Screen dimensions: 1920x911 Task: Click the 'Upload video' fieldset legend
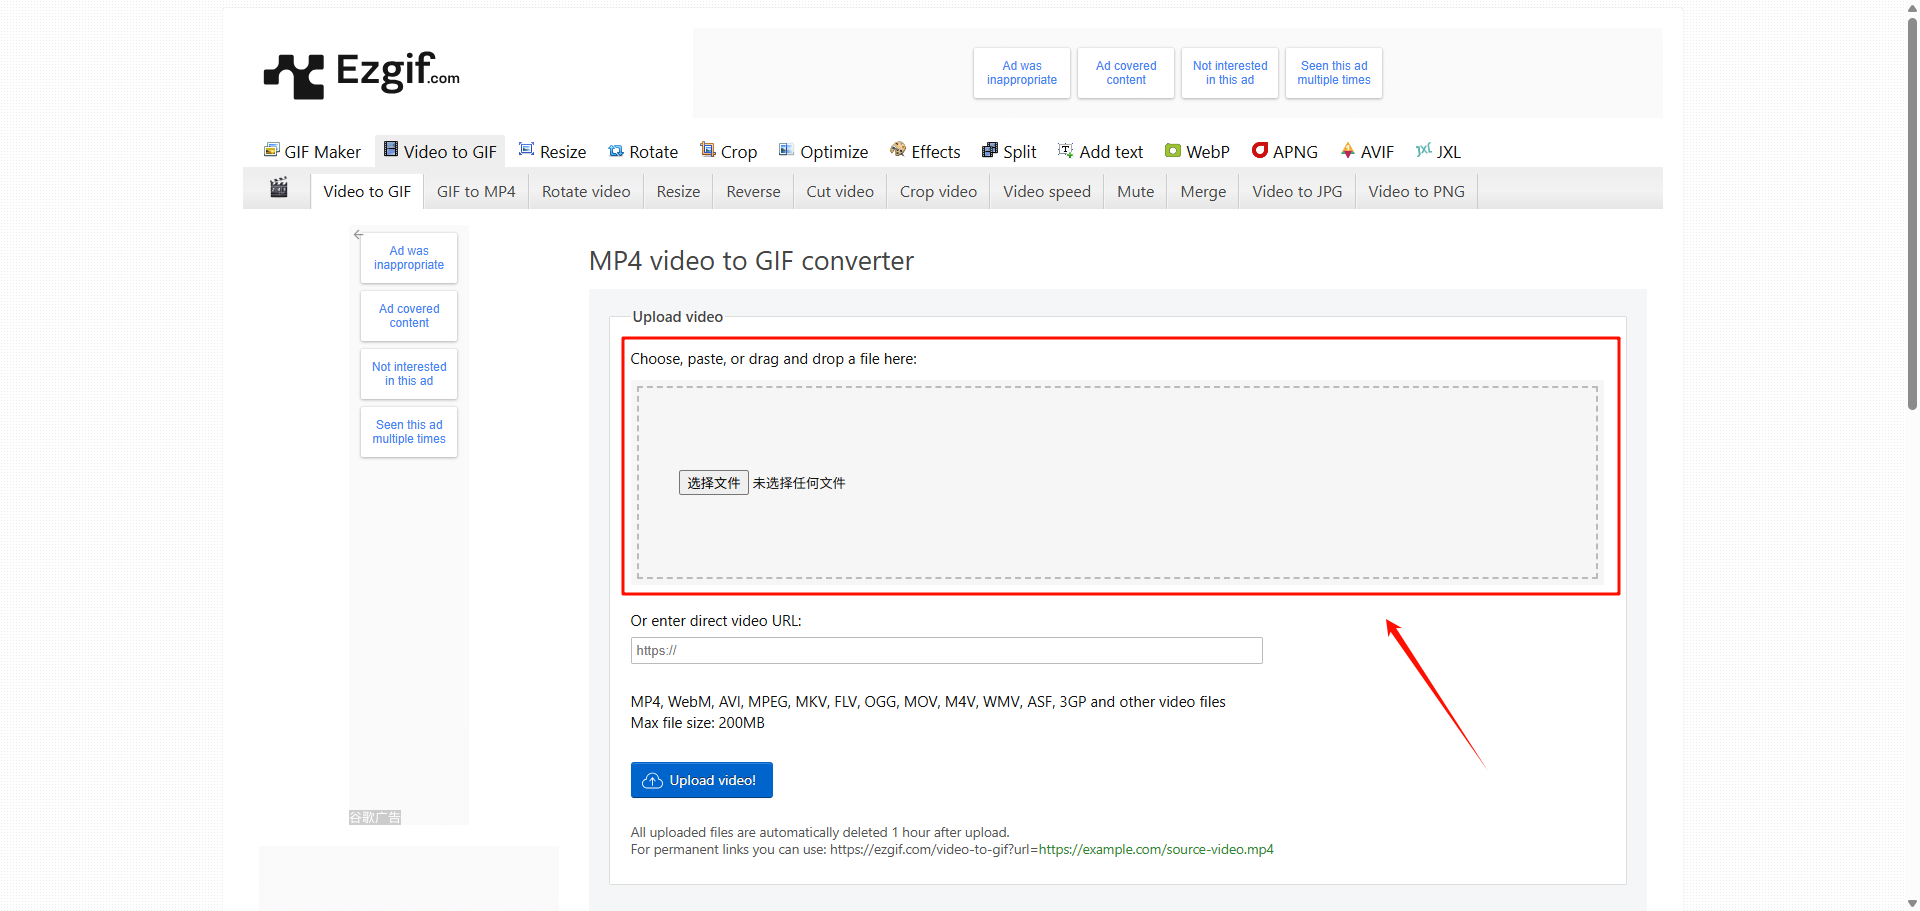click(x=677, y=317)
